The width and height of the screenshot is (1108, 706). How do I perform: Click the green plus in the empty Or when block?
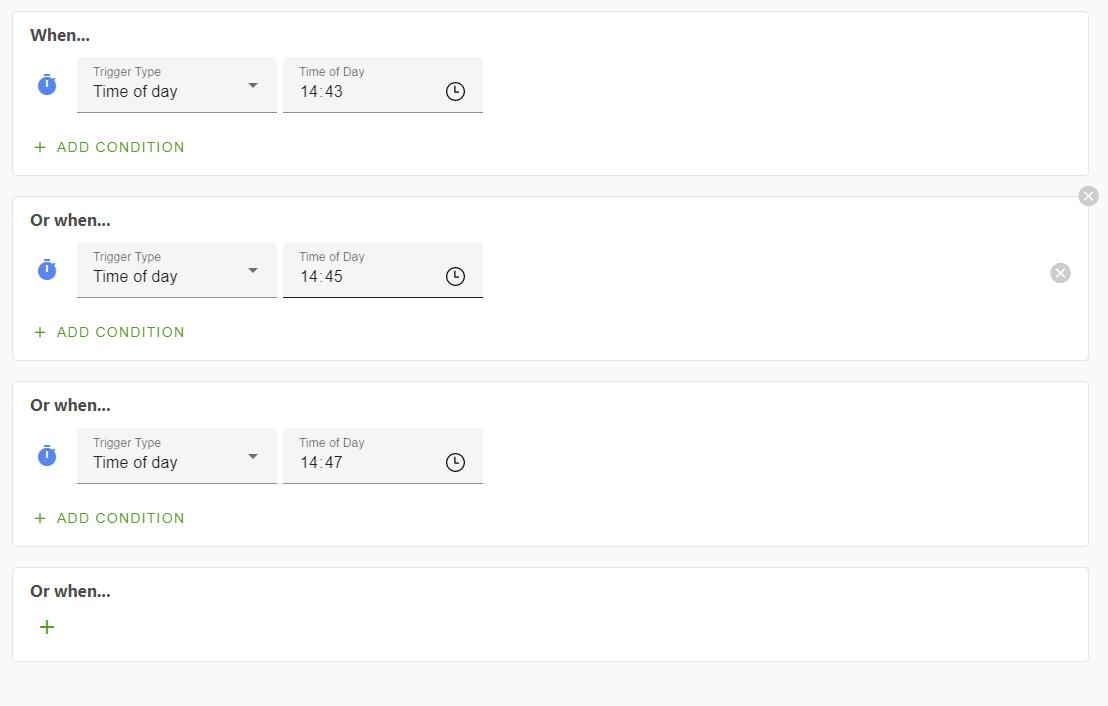(46, 627)
